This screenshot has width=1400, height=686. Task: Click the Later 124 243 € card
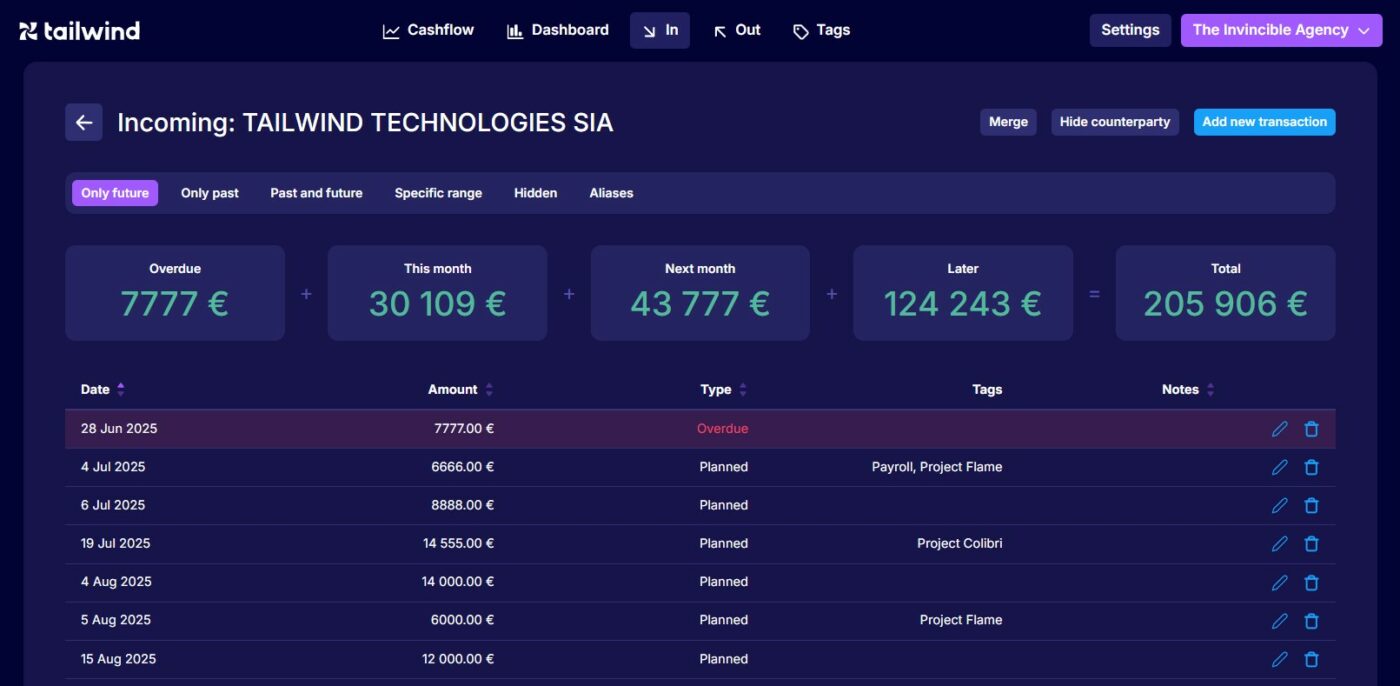pyautogui.click(x=963, y=293)
